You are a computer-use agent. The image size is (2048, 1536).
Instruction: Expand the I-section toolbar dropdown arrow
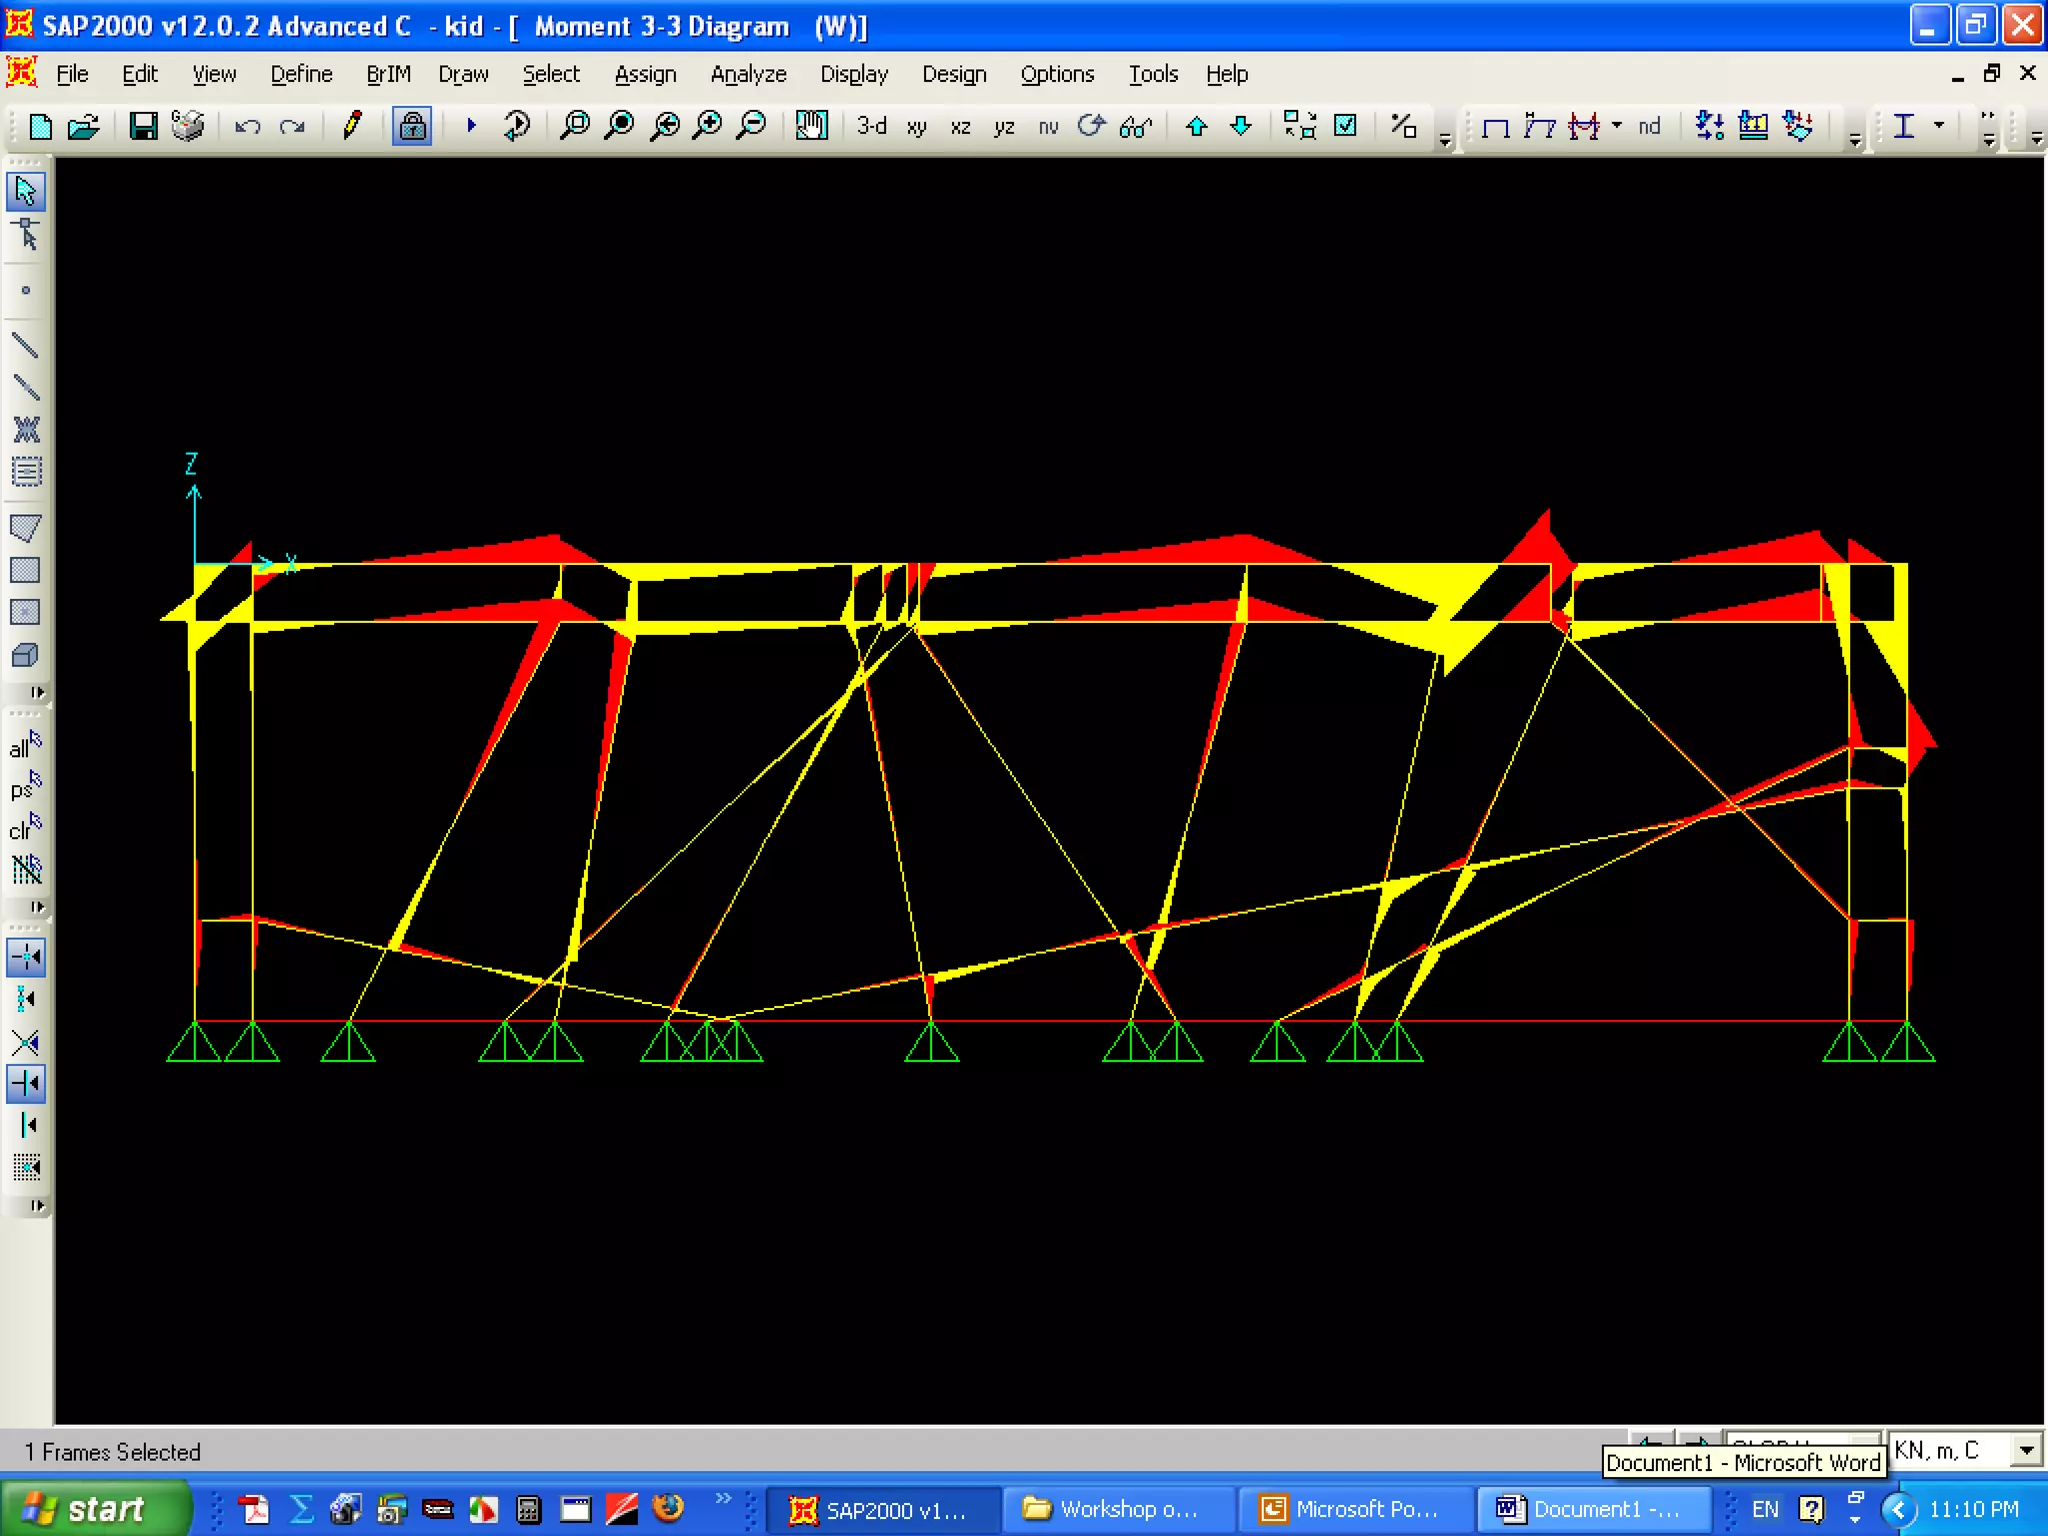pos(1939,126)
